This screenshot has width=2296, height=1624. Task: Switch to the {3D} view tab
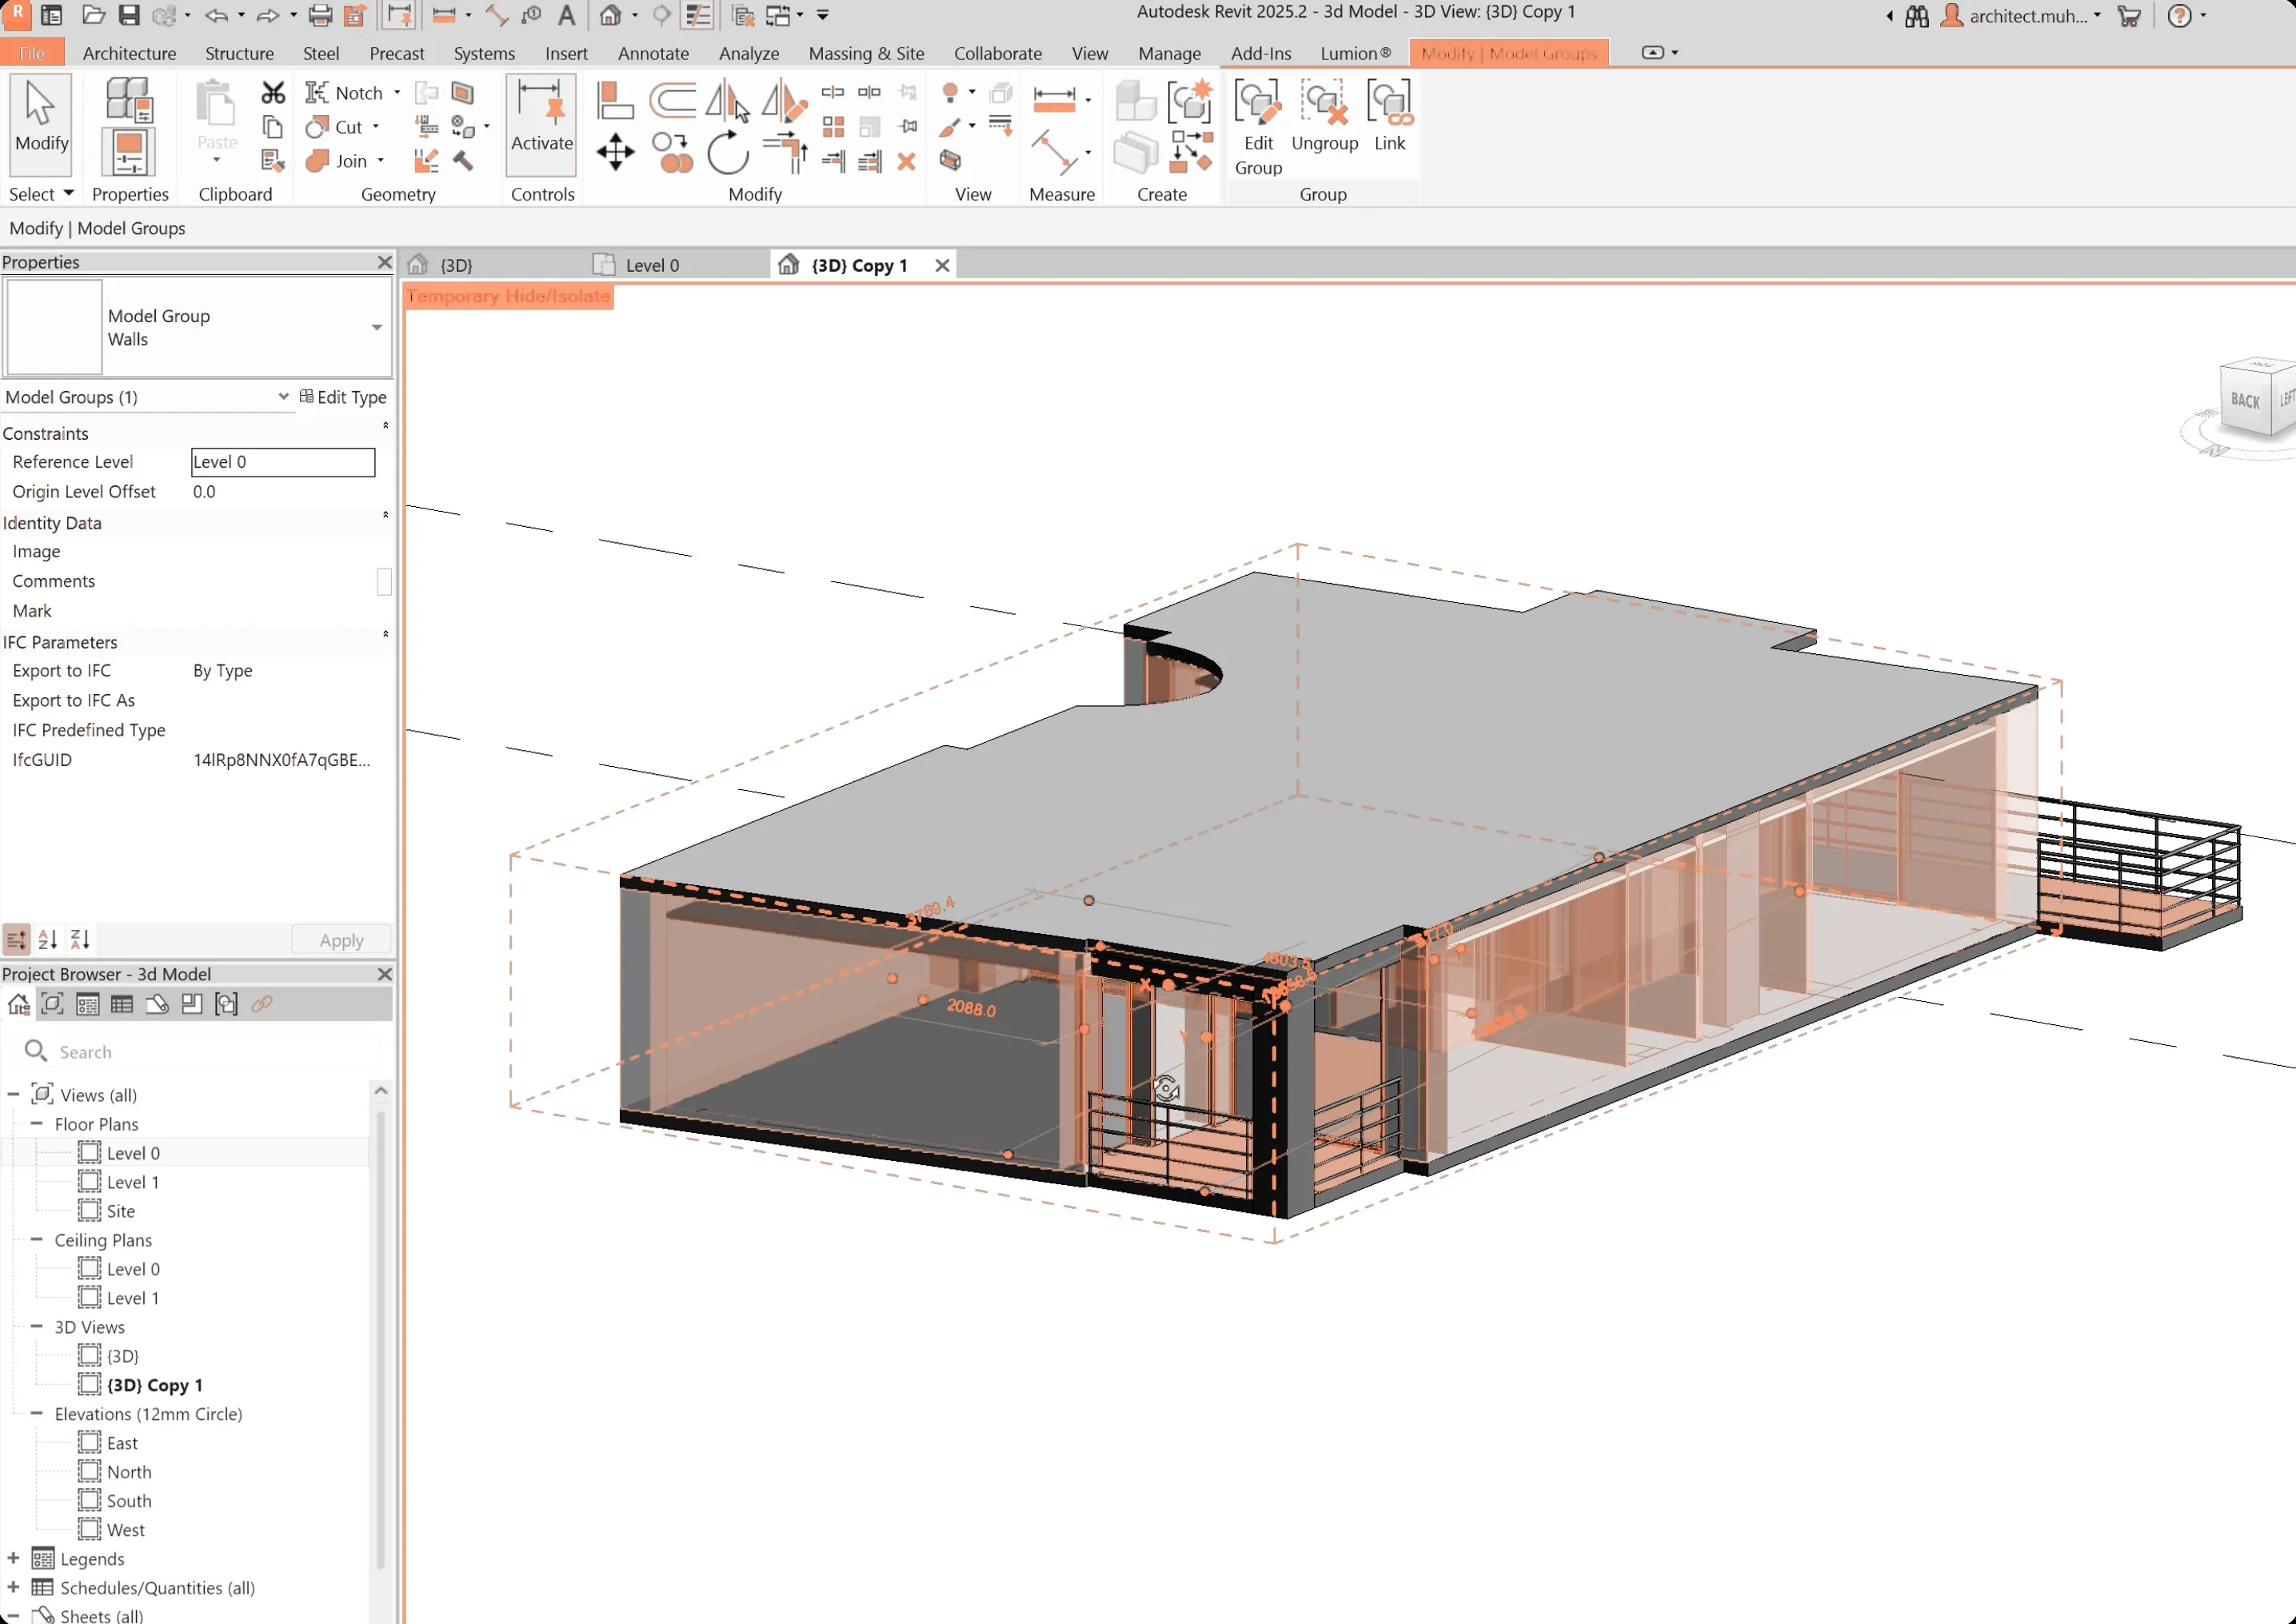(x=456, y=266)
